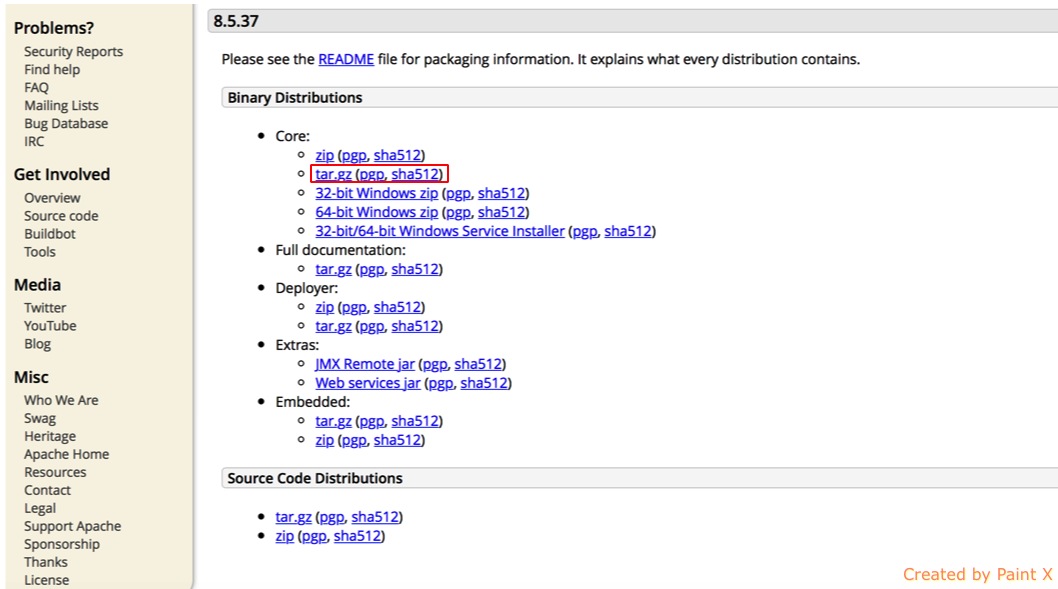Screen dimensions: 1058x589
Task: Download the JMX Remote jar
Action: click(365, 364)
